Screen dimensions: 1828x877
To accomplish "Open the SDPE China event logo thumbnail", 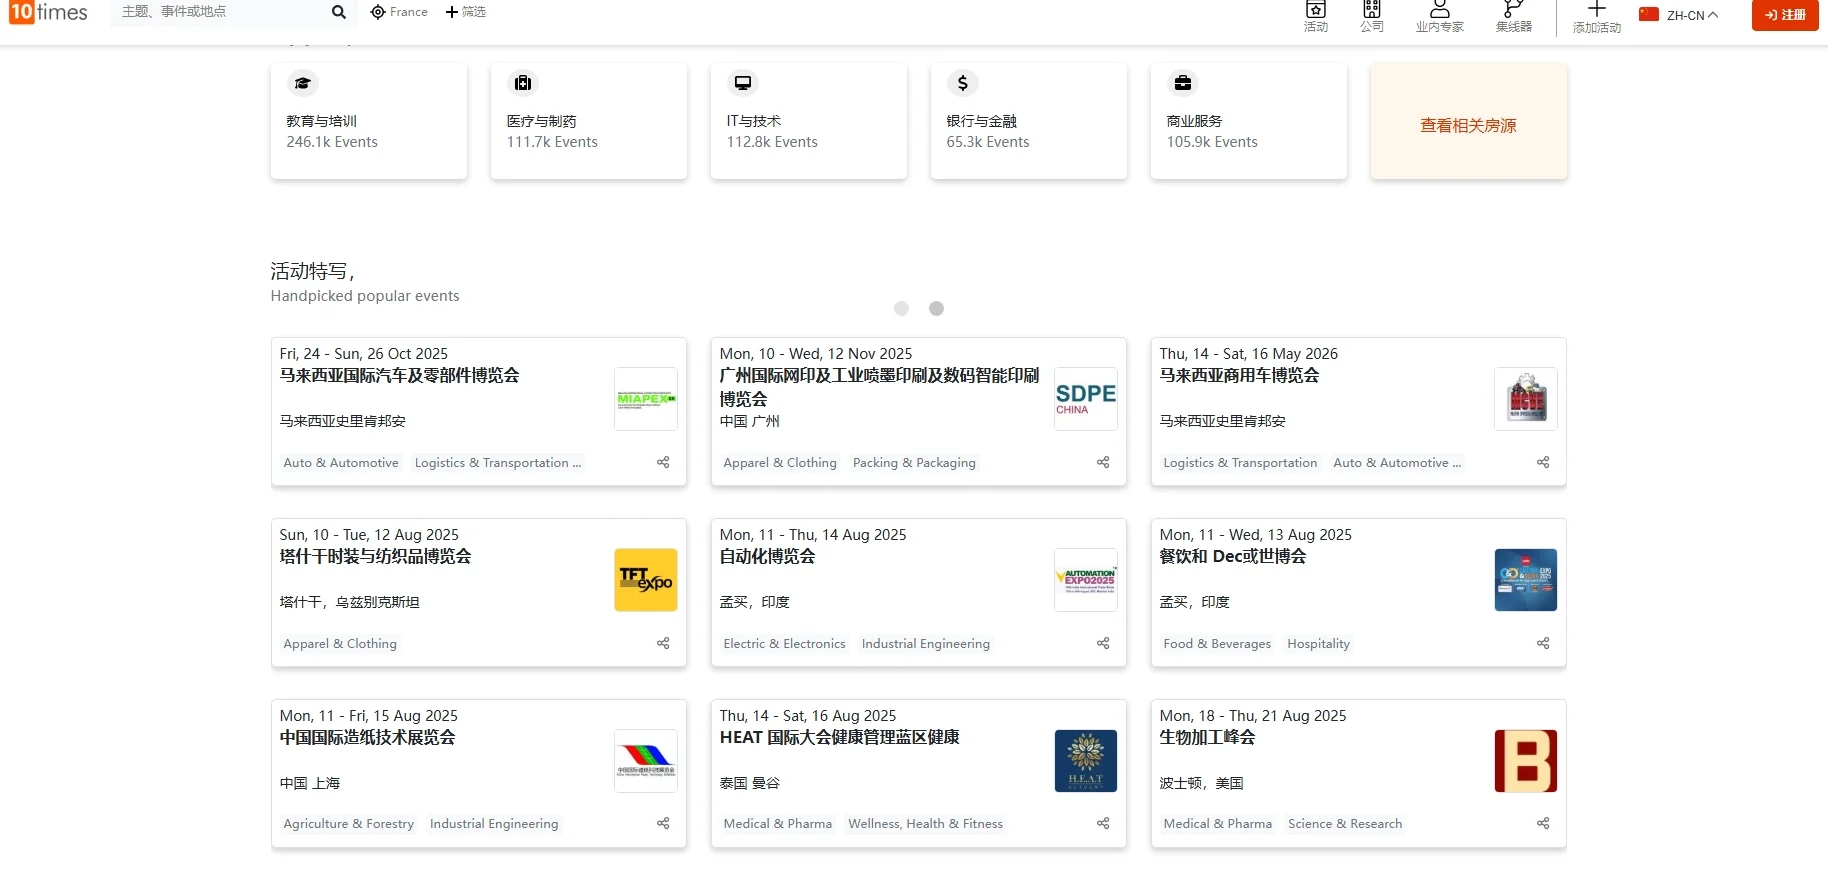I will [x=1086, y=399].
